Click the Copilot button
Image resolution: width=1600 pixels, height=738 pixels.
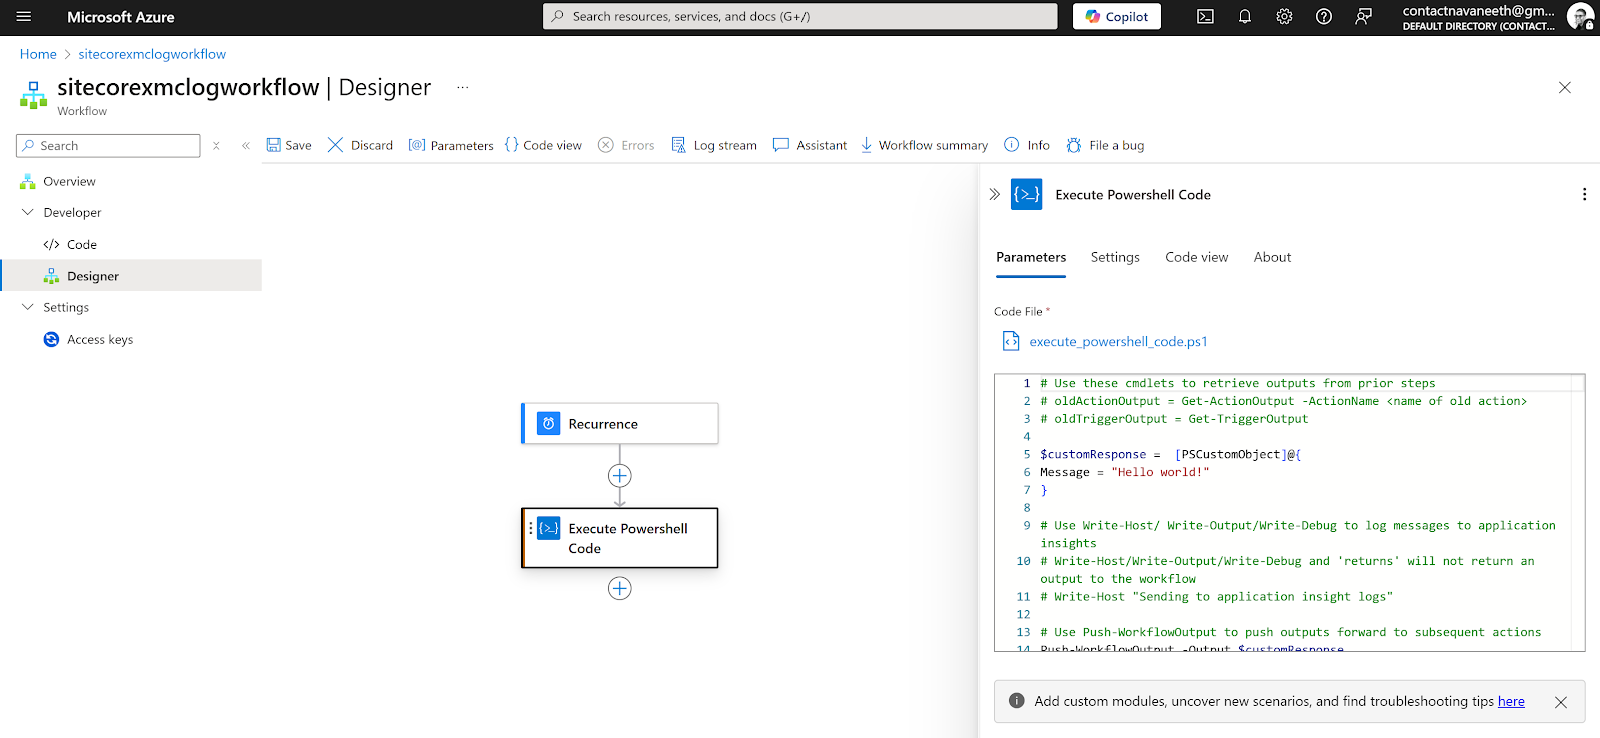point(1117,17)
